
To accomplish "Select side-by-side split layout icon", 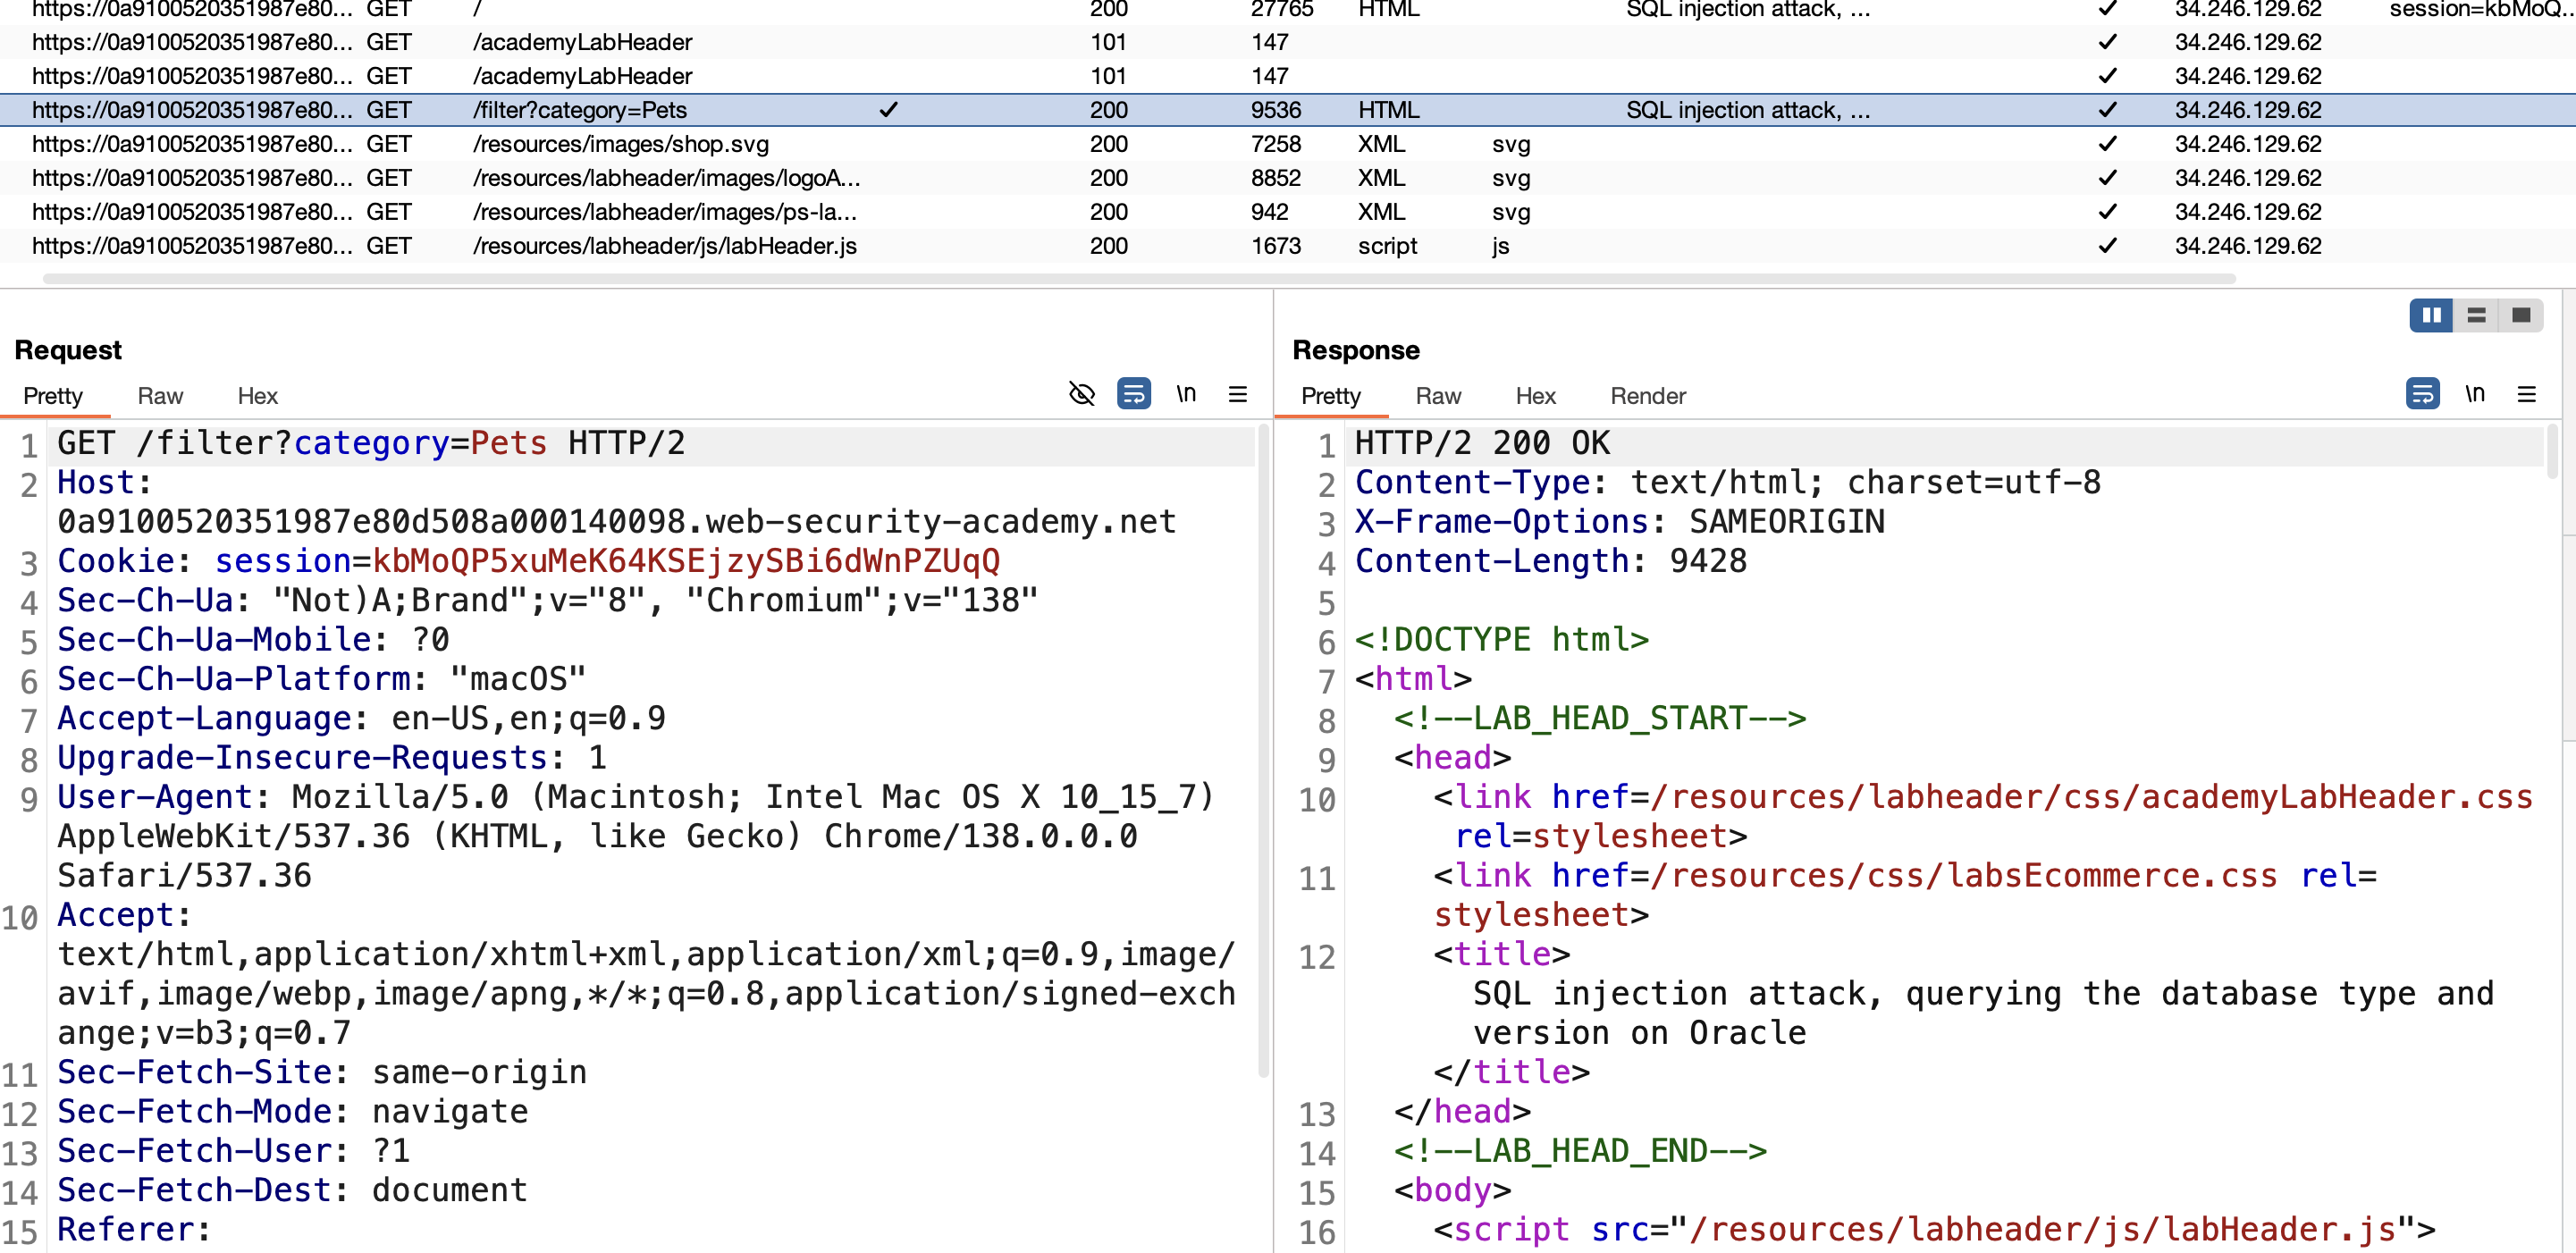I will (x=2431, y=316).
